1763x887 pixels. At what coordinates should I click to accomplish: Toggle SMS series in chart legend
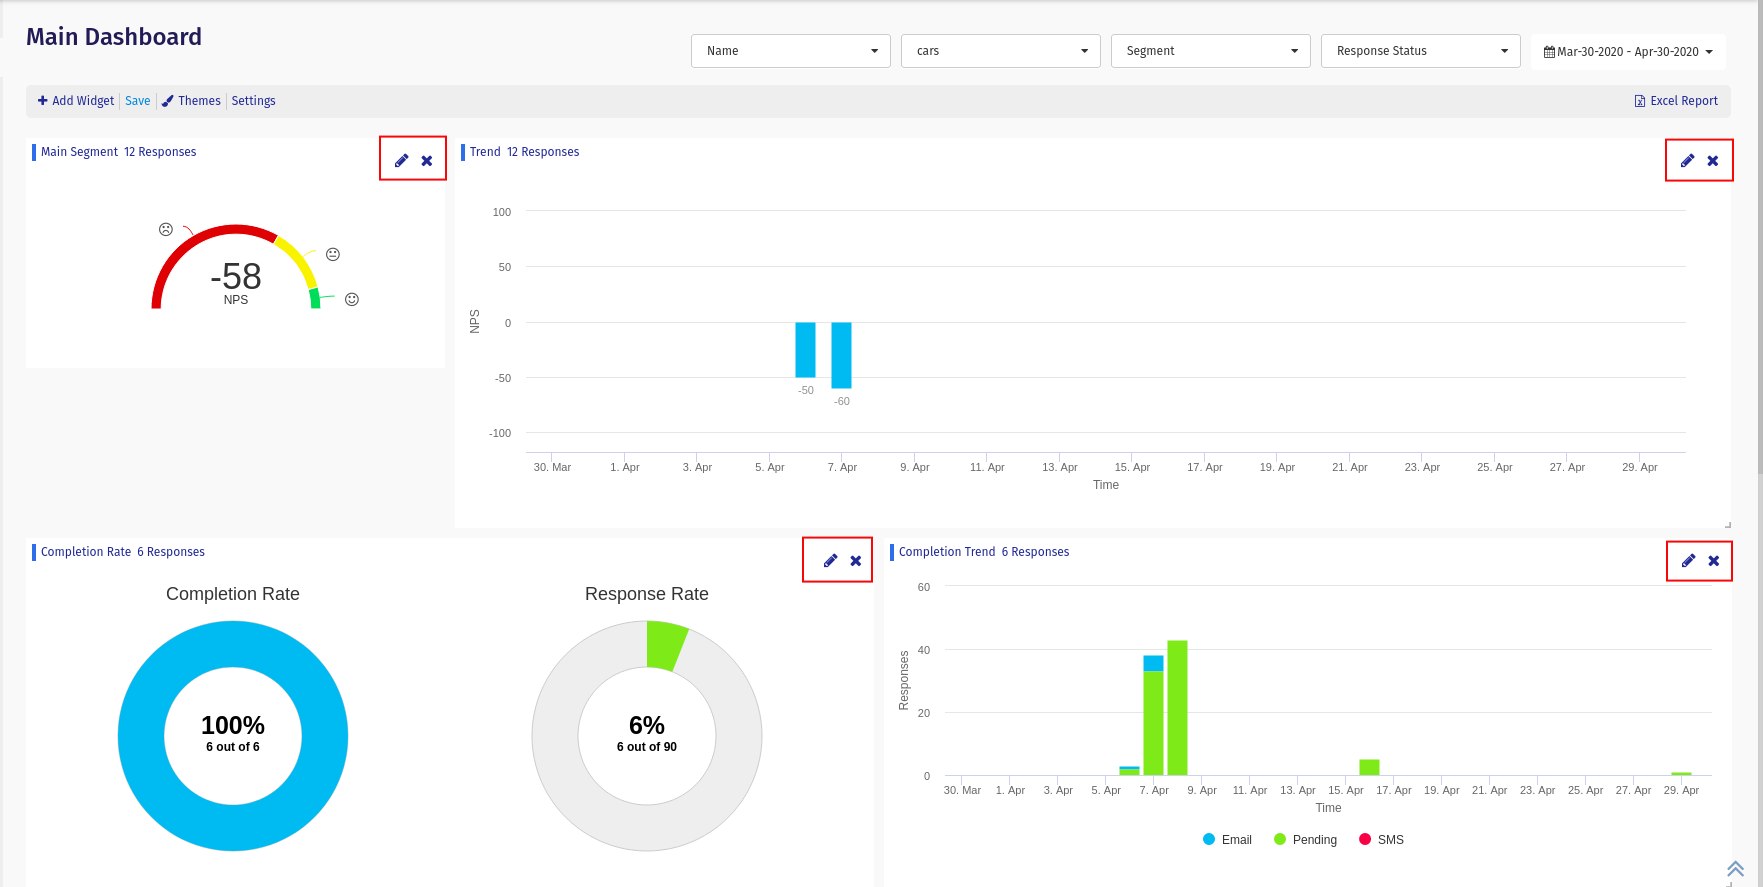pyautogui.click(x=1381, y=840)
